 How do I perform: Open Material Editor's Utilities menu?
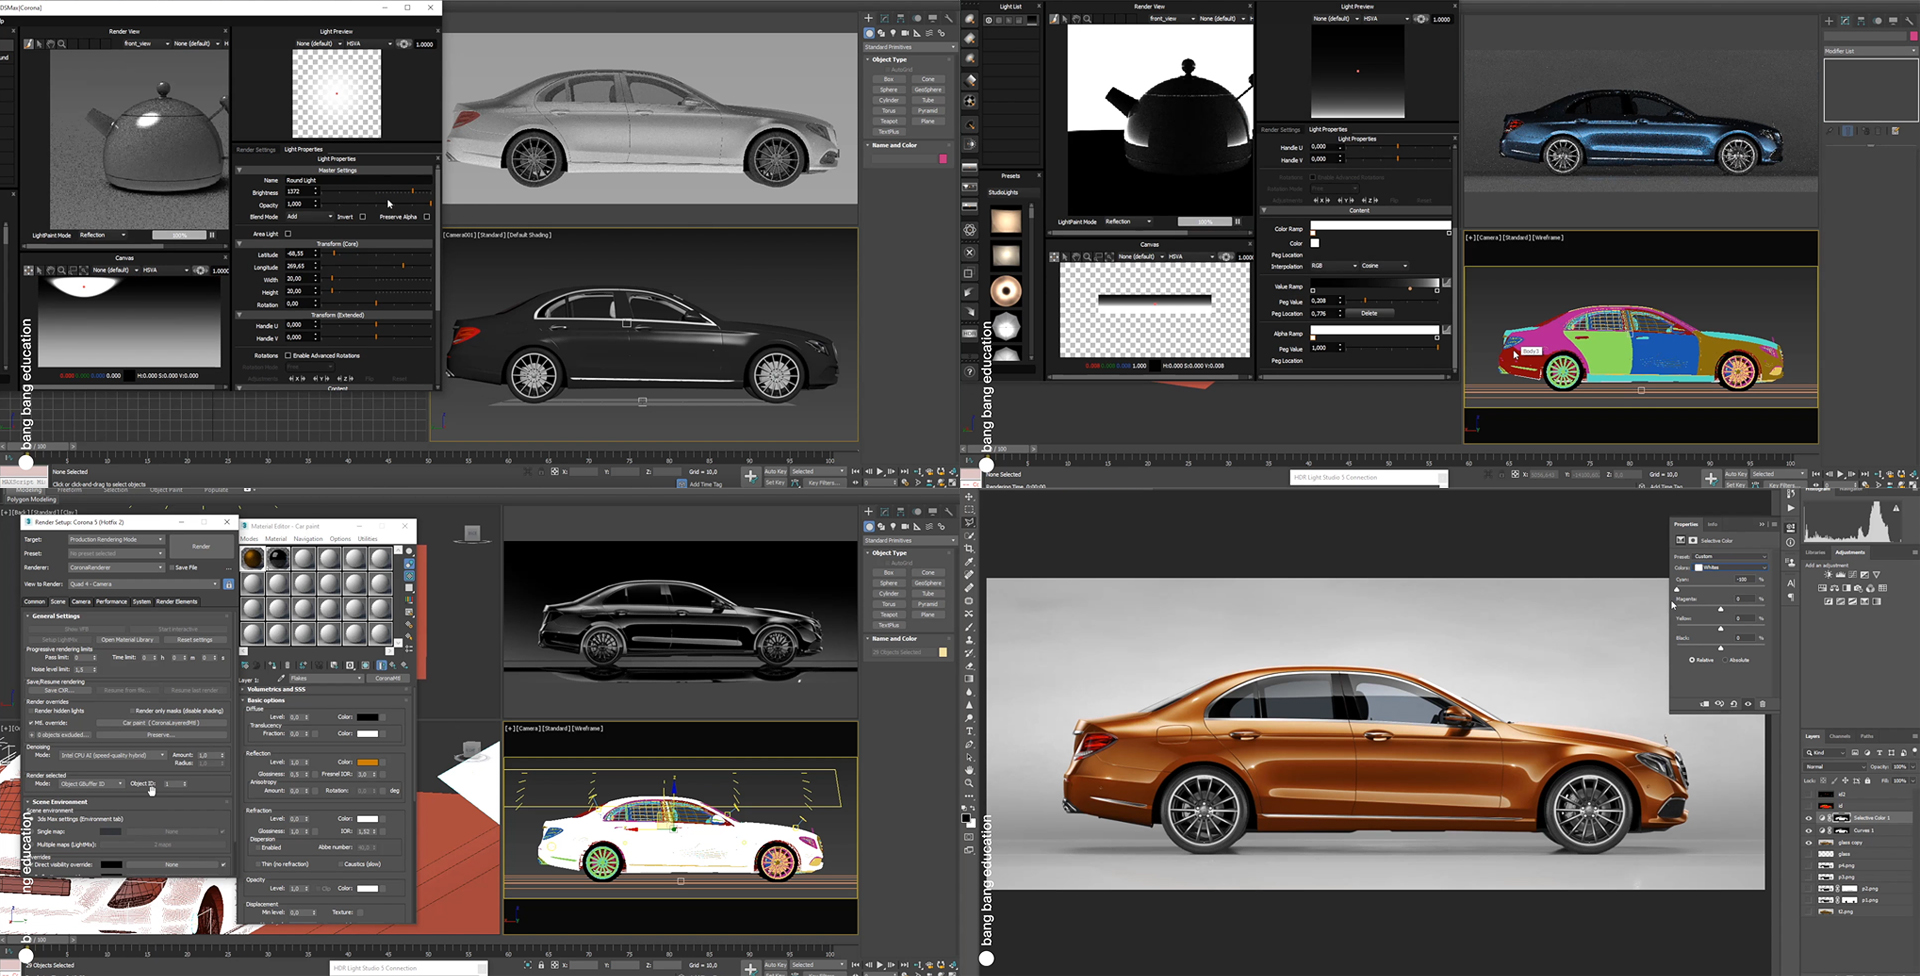[x=368, y=538]
